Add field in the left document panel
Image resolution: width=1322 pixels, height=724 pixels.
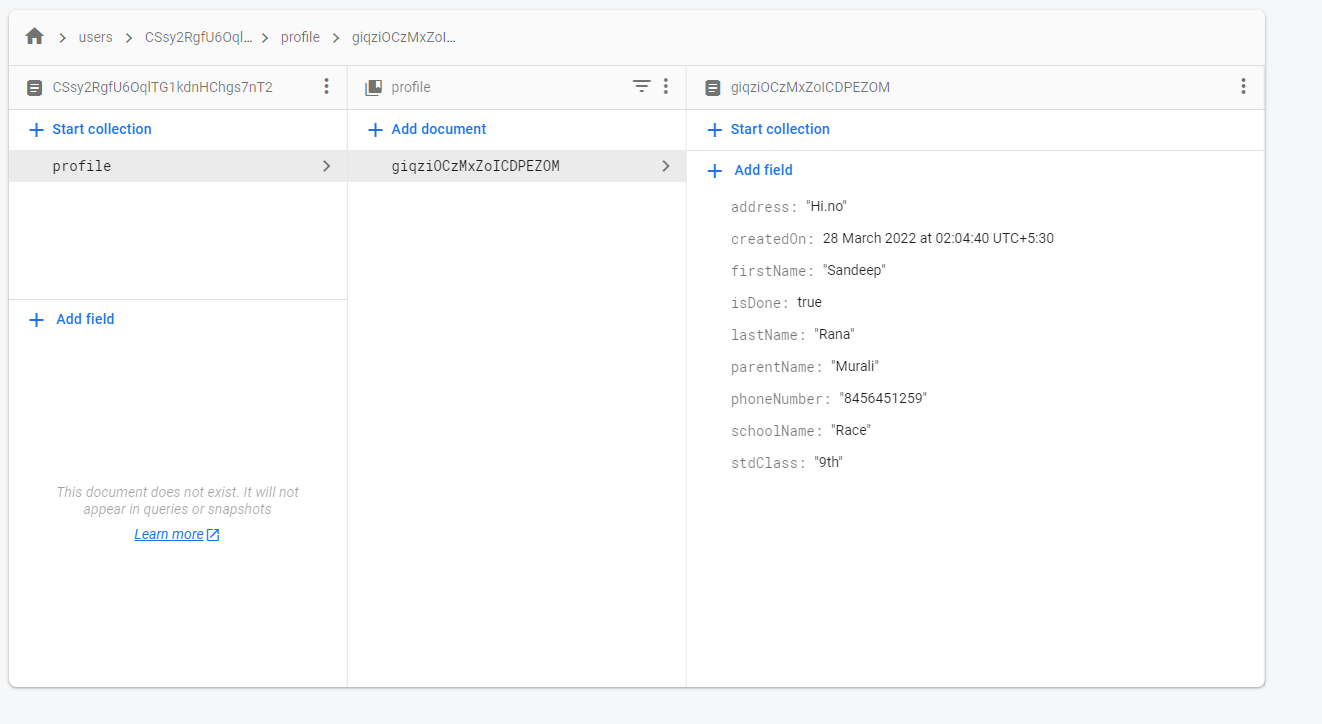pyautogui.click(x=72, y=319)
